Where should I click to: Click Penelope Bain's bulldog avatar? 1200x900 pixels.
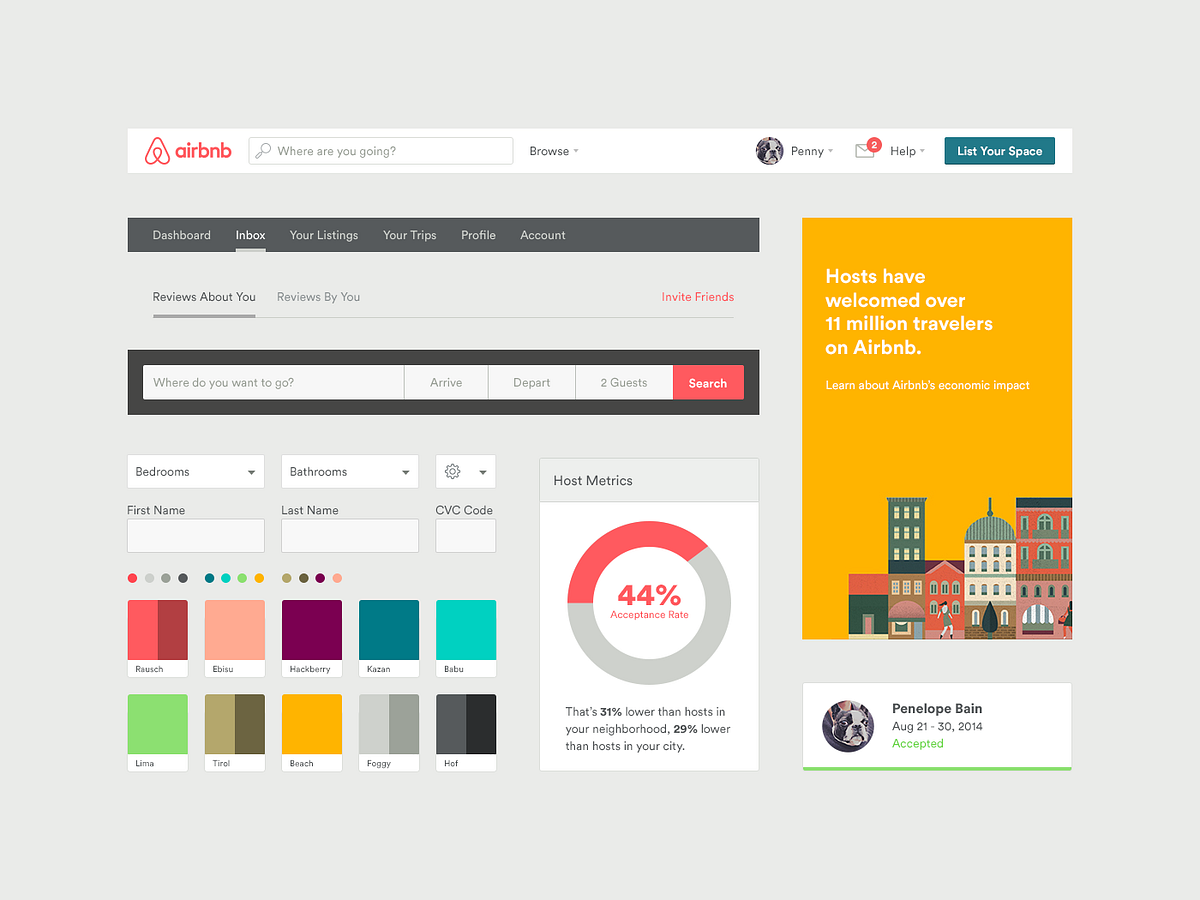(x=848, y=725)
